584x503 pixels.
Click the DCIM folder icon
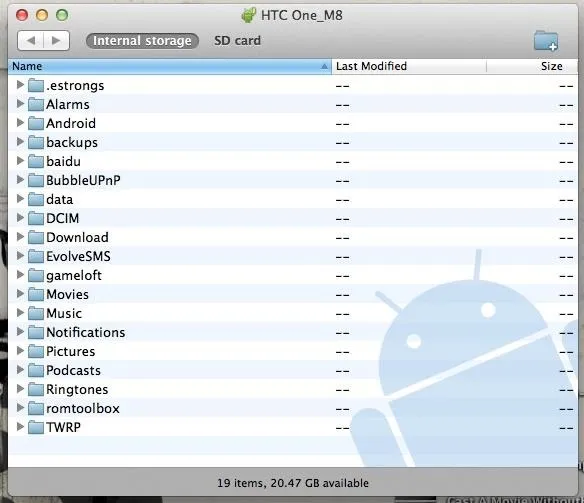coord(36,218)
